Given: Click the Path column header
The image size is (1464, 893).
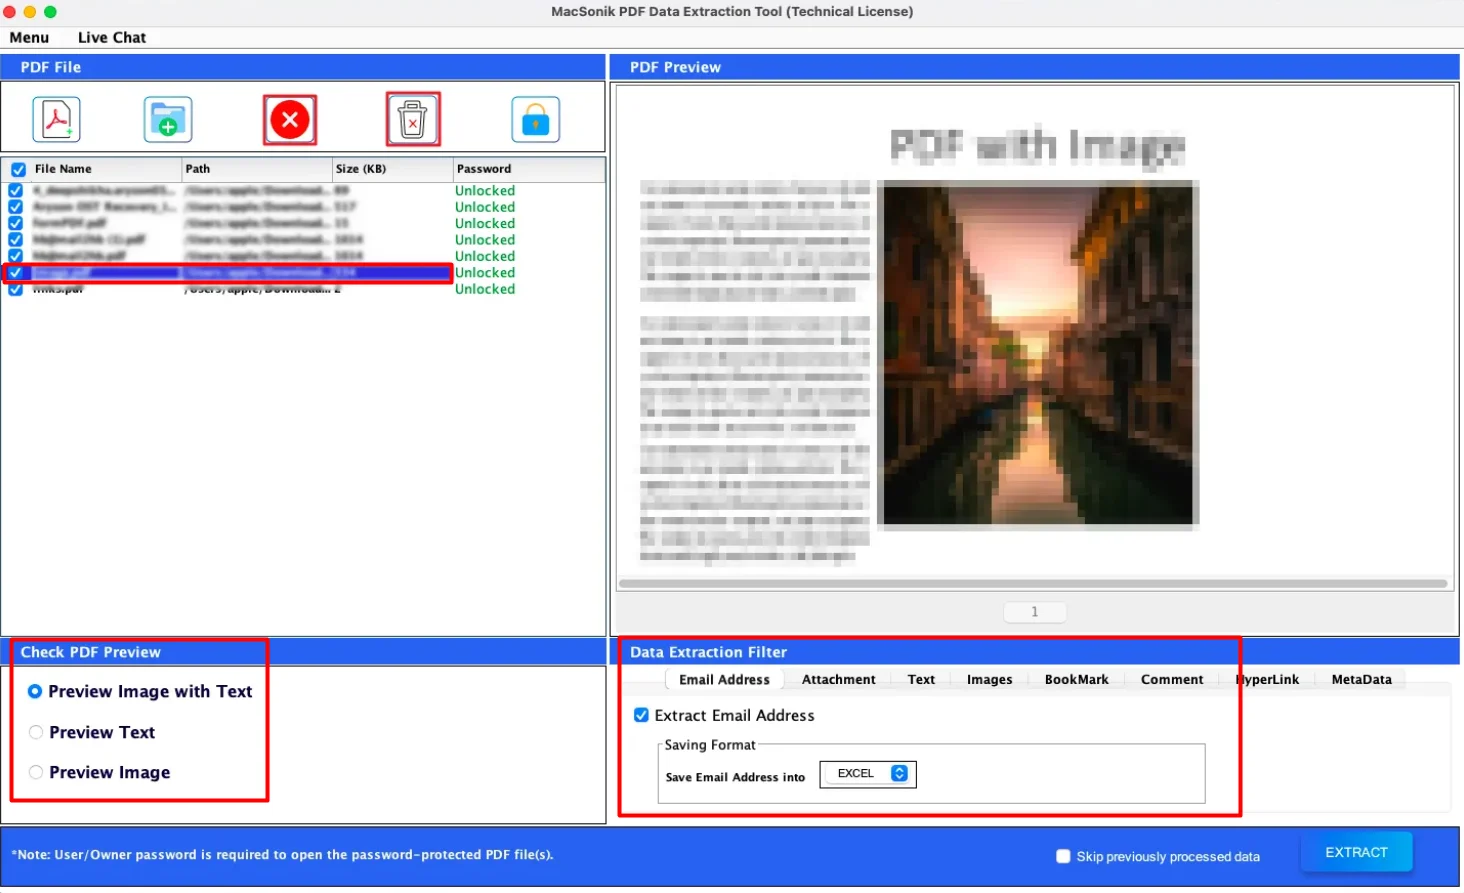Looking at the screenshot, I should click(x=257, y=169).
